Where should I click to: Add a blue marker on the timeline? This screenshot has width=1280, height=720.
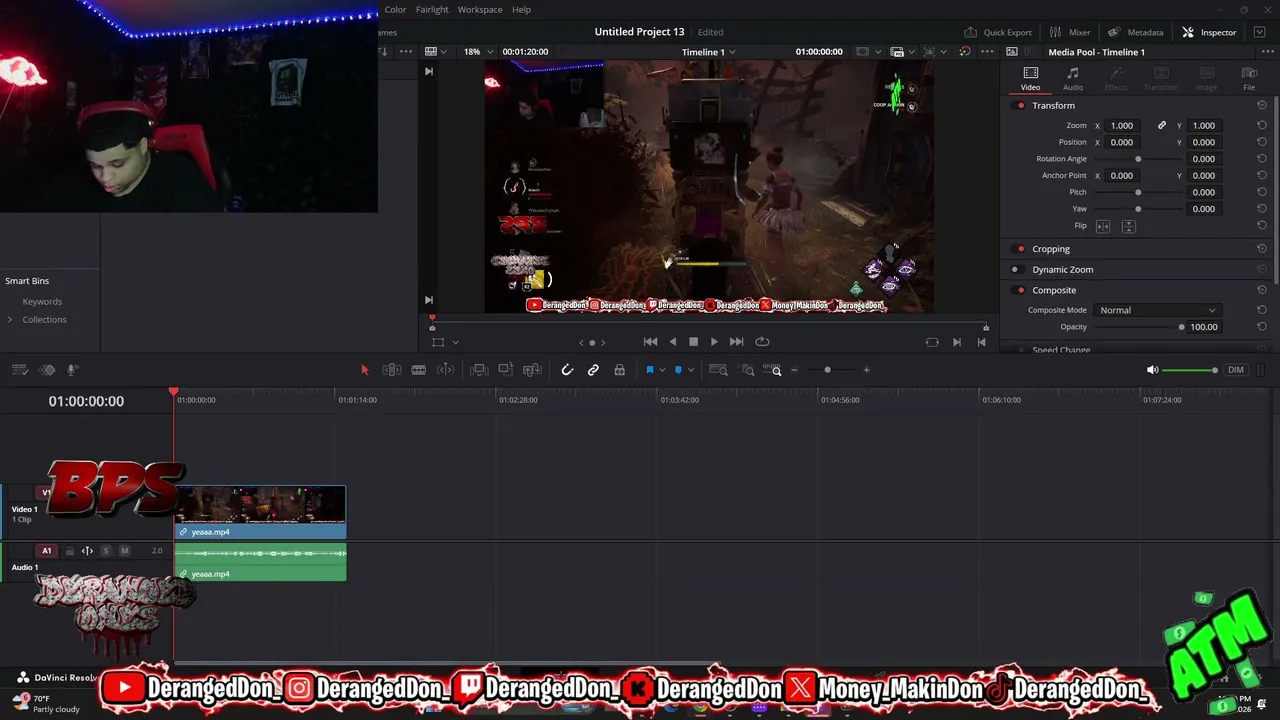coord(678,370)
